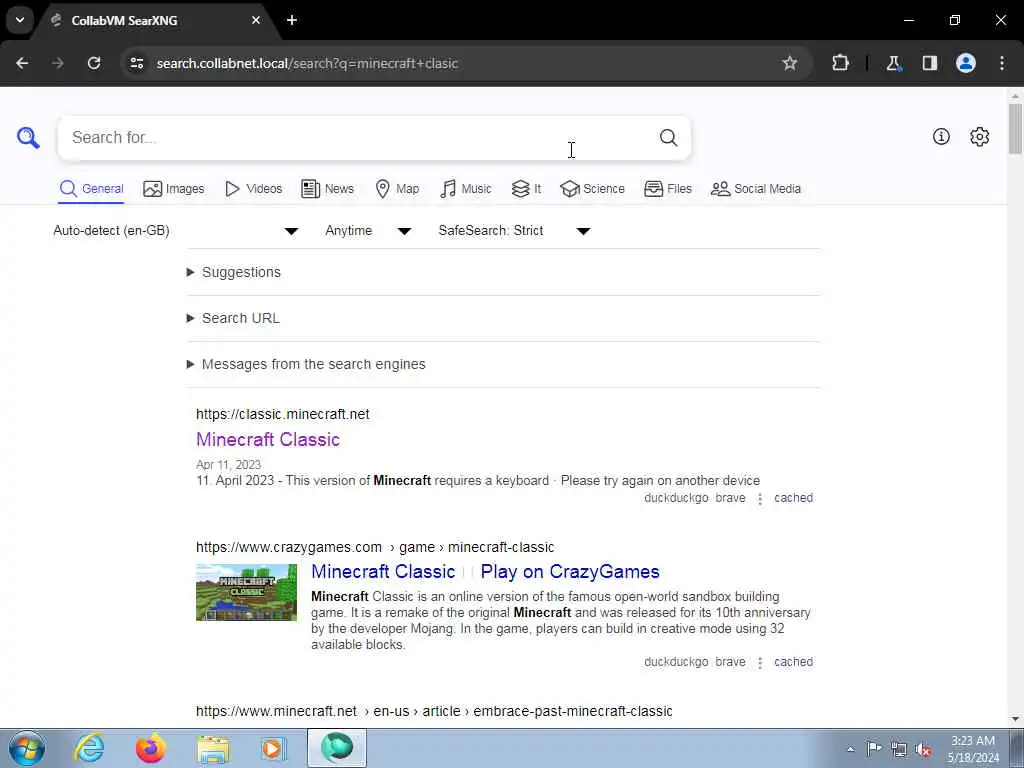Open more options dots for Minecraft Classic result
The width and height of the screenshot is (1024, 768).
coord(760,499)
